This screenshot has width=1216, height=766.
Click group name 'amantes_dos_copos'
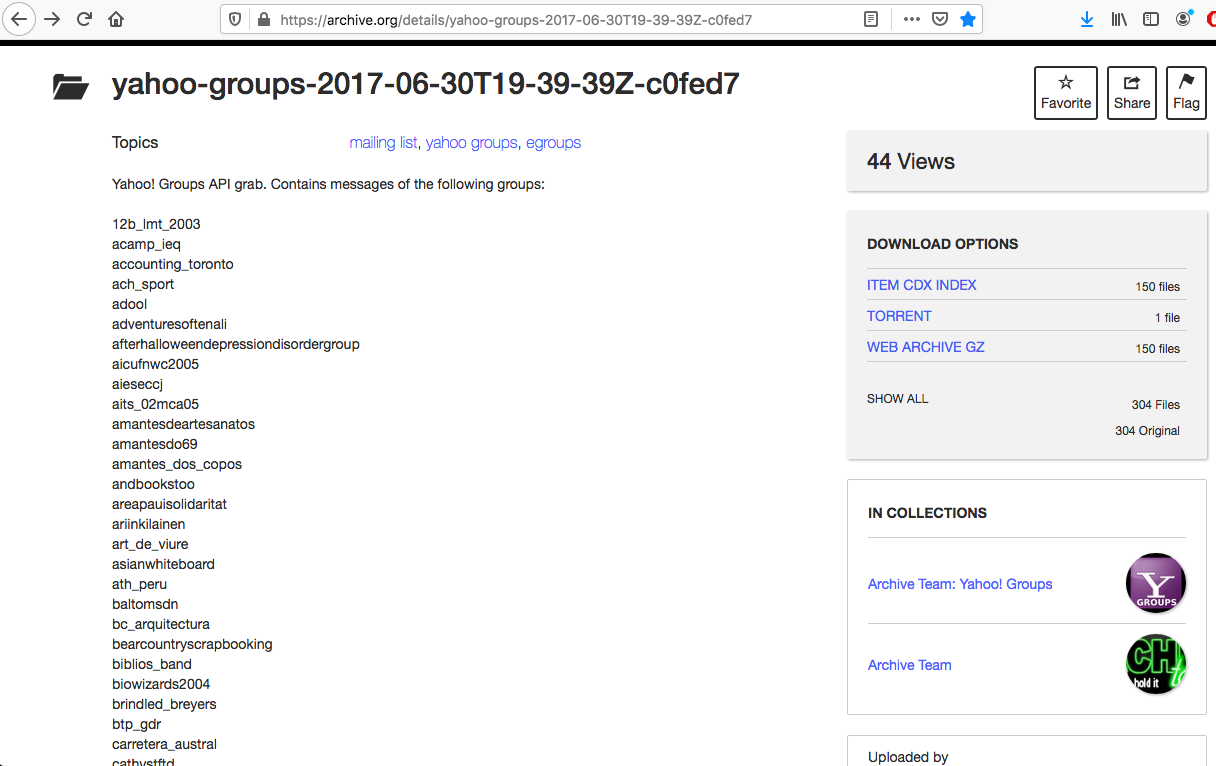177,464
